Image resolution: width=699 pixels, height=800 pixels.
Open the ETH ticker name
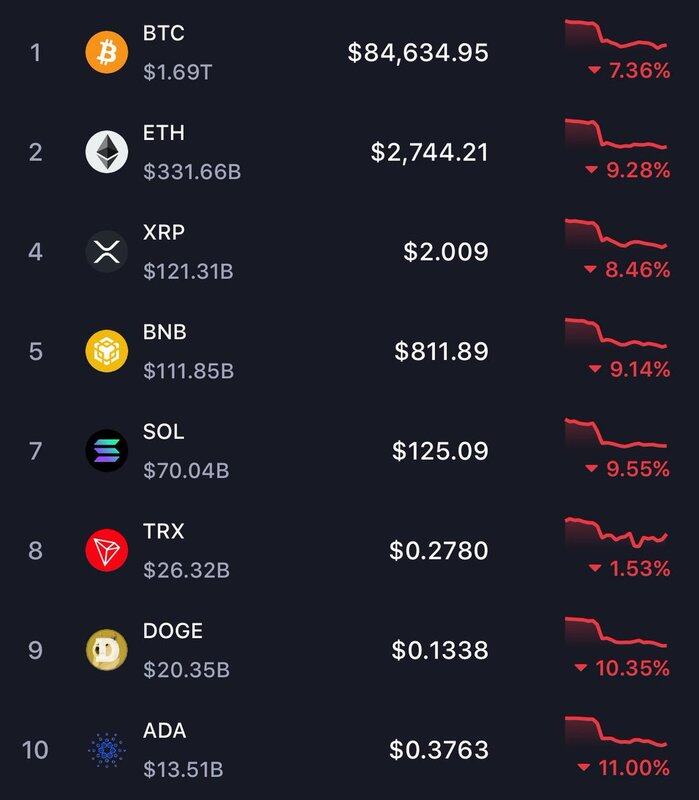tap(164, 133)
